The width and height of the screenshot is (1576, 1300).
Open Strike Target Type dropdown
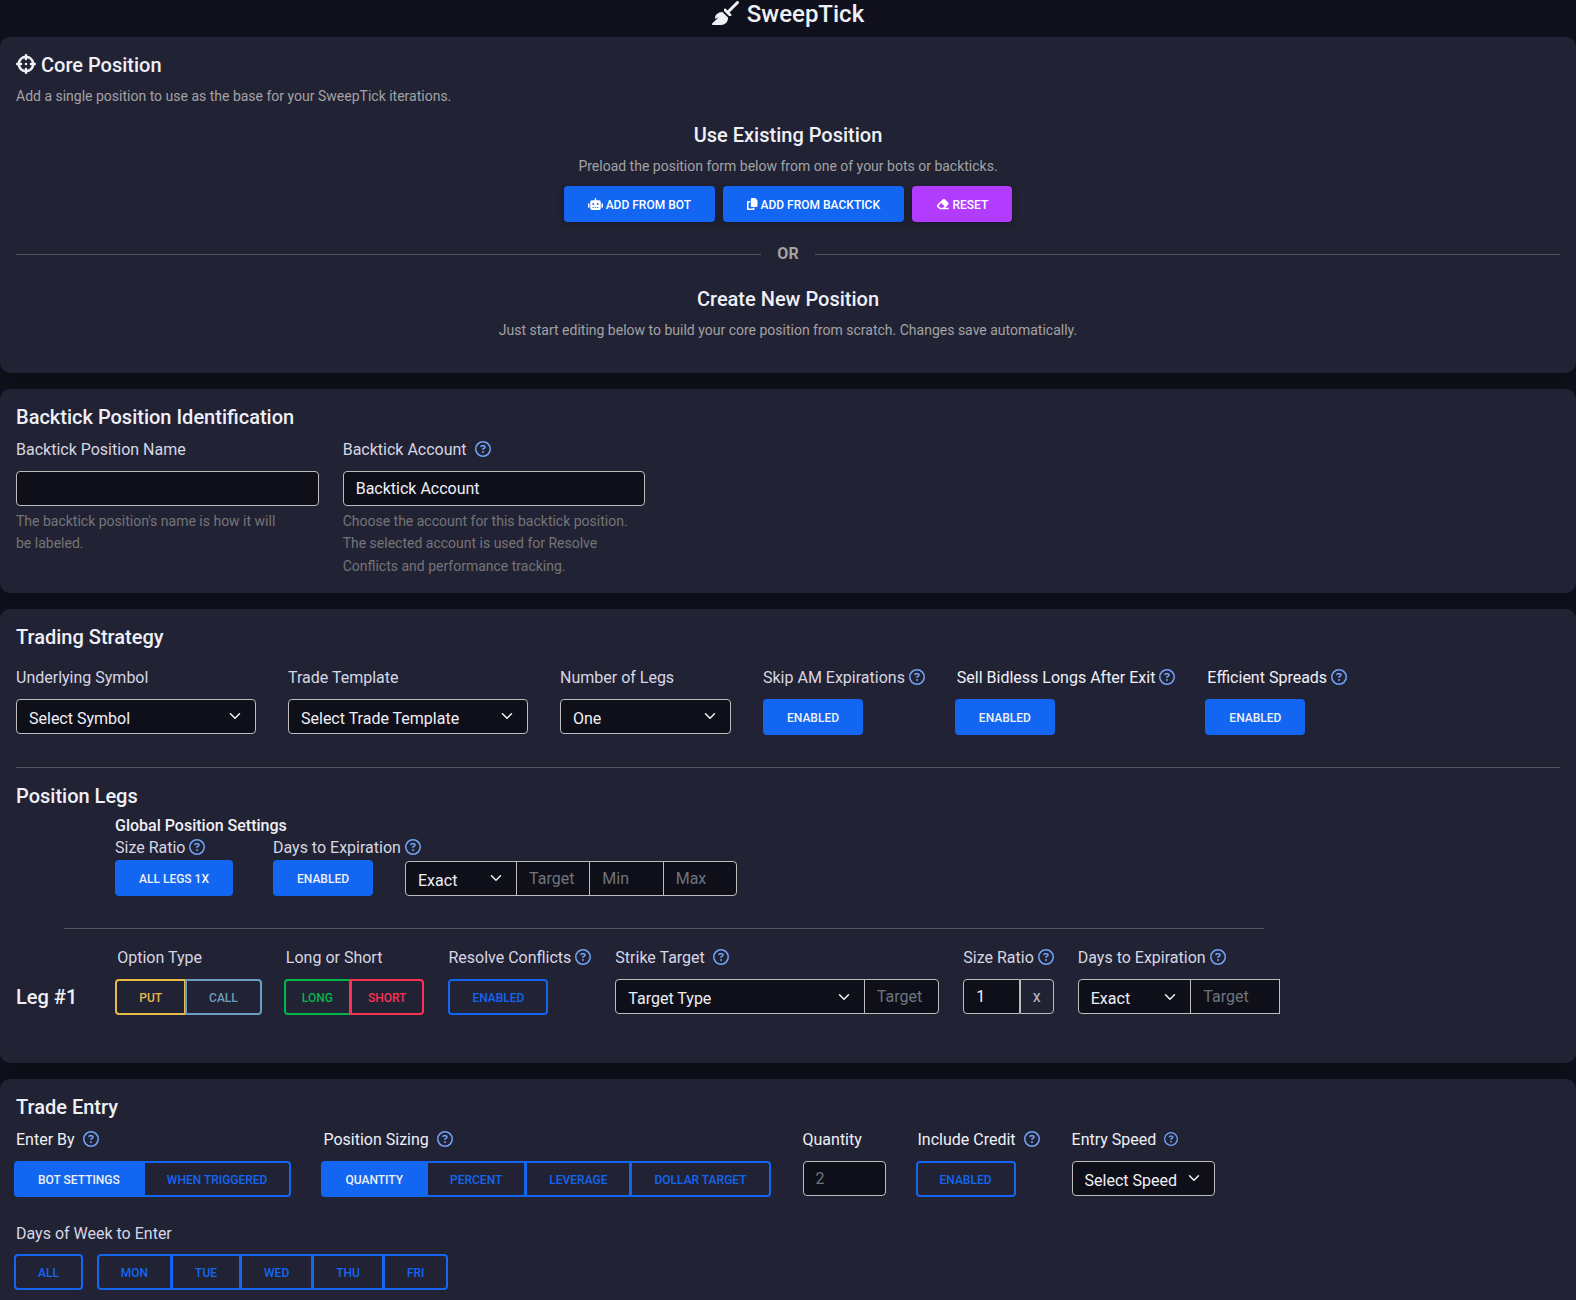point(739,997)
